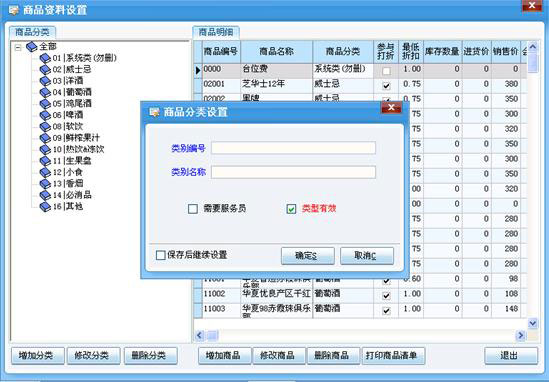Image resolution: width=549 pixels, height=382 pixels.
Task: Click the book icon for 04 葡萄酒
Action: 45,92
